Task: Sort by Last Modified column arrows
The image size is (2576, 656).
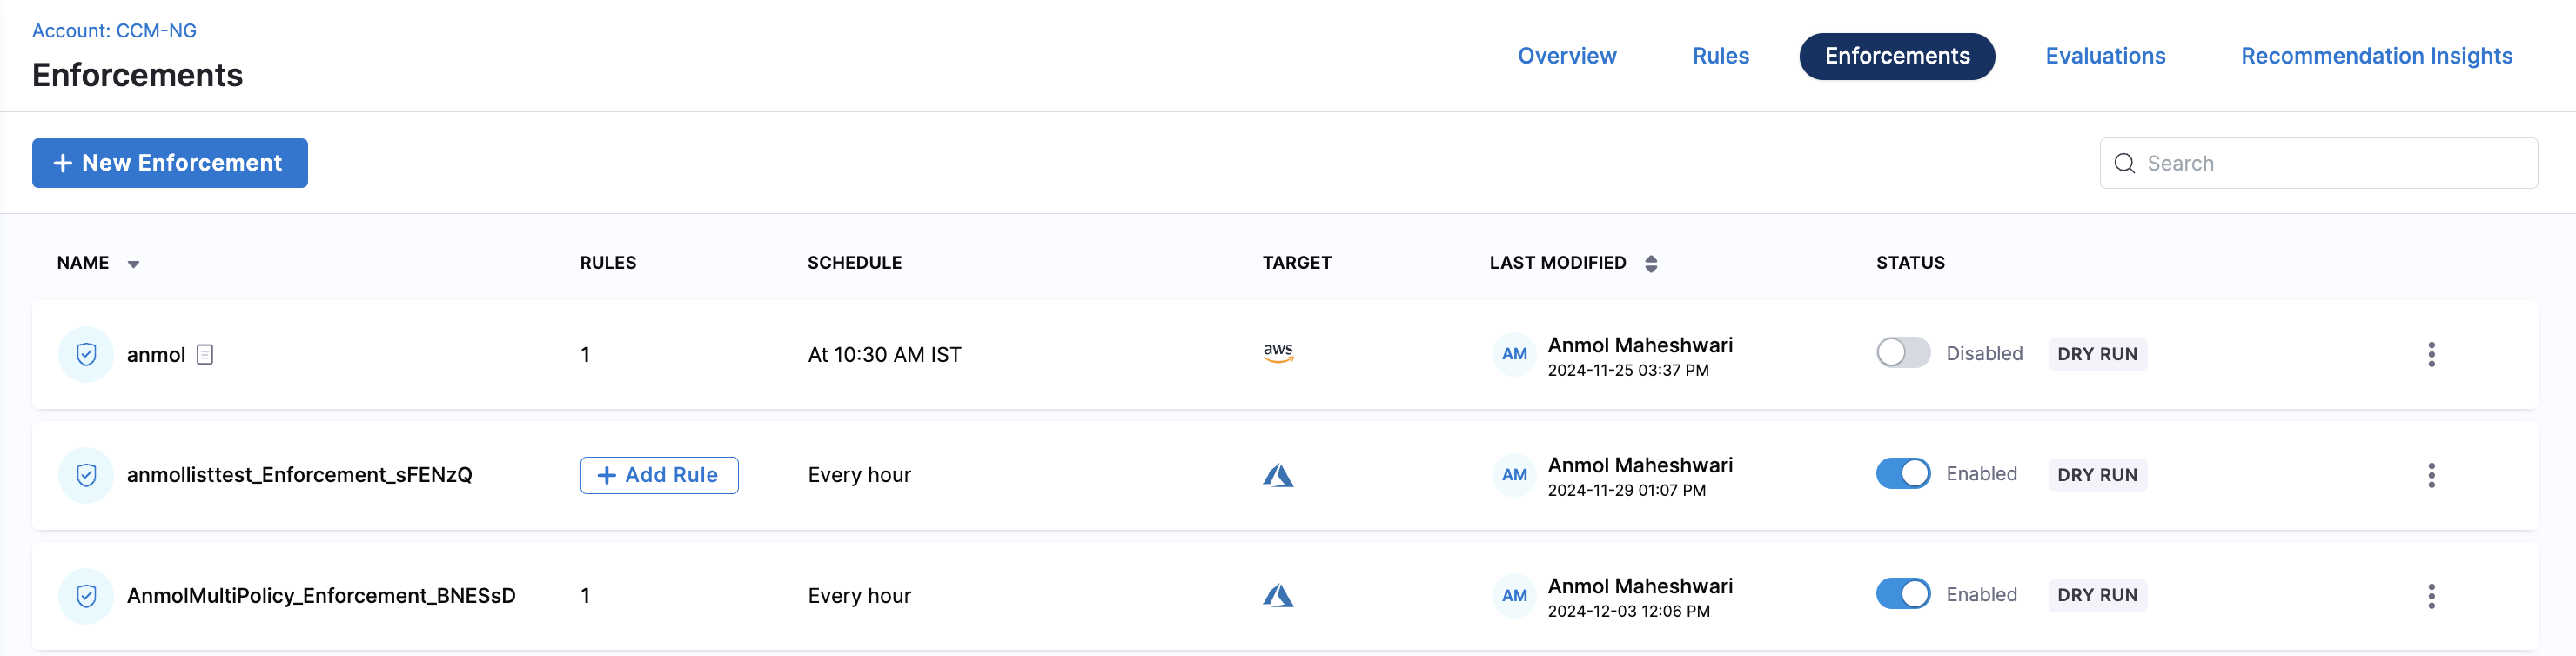Action: point(1651,264)
